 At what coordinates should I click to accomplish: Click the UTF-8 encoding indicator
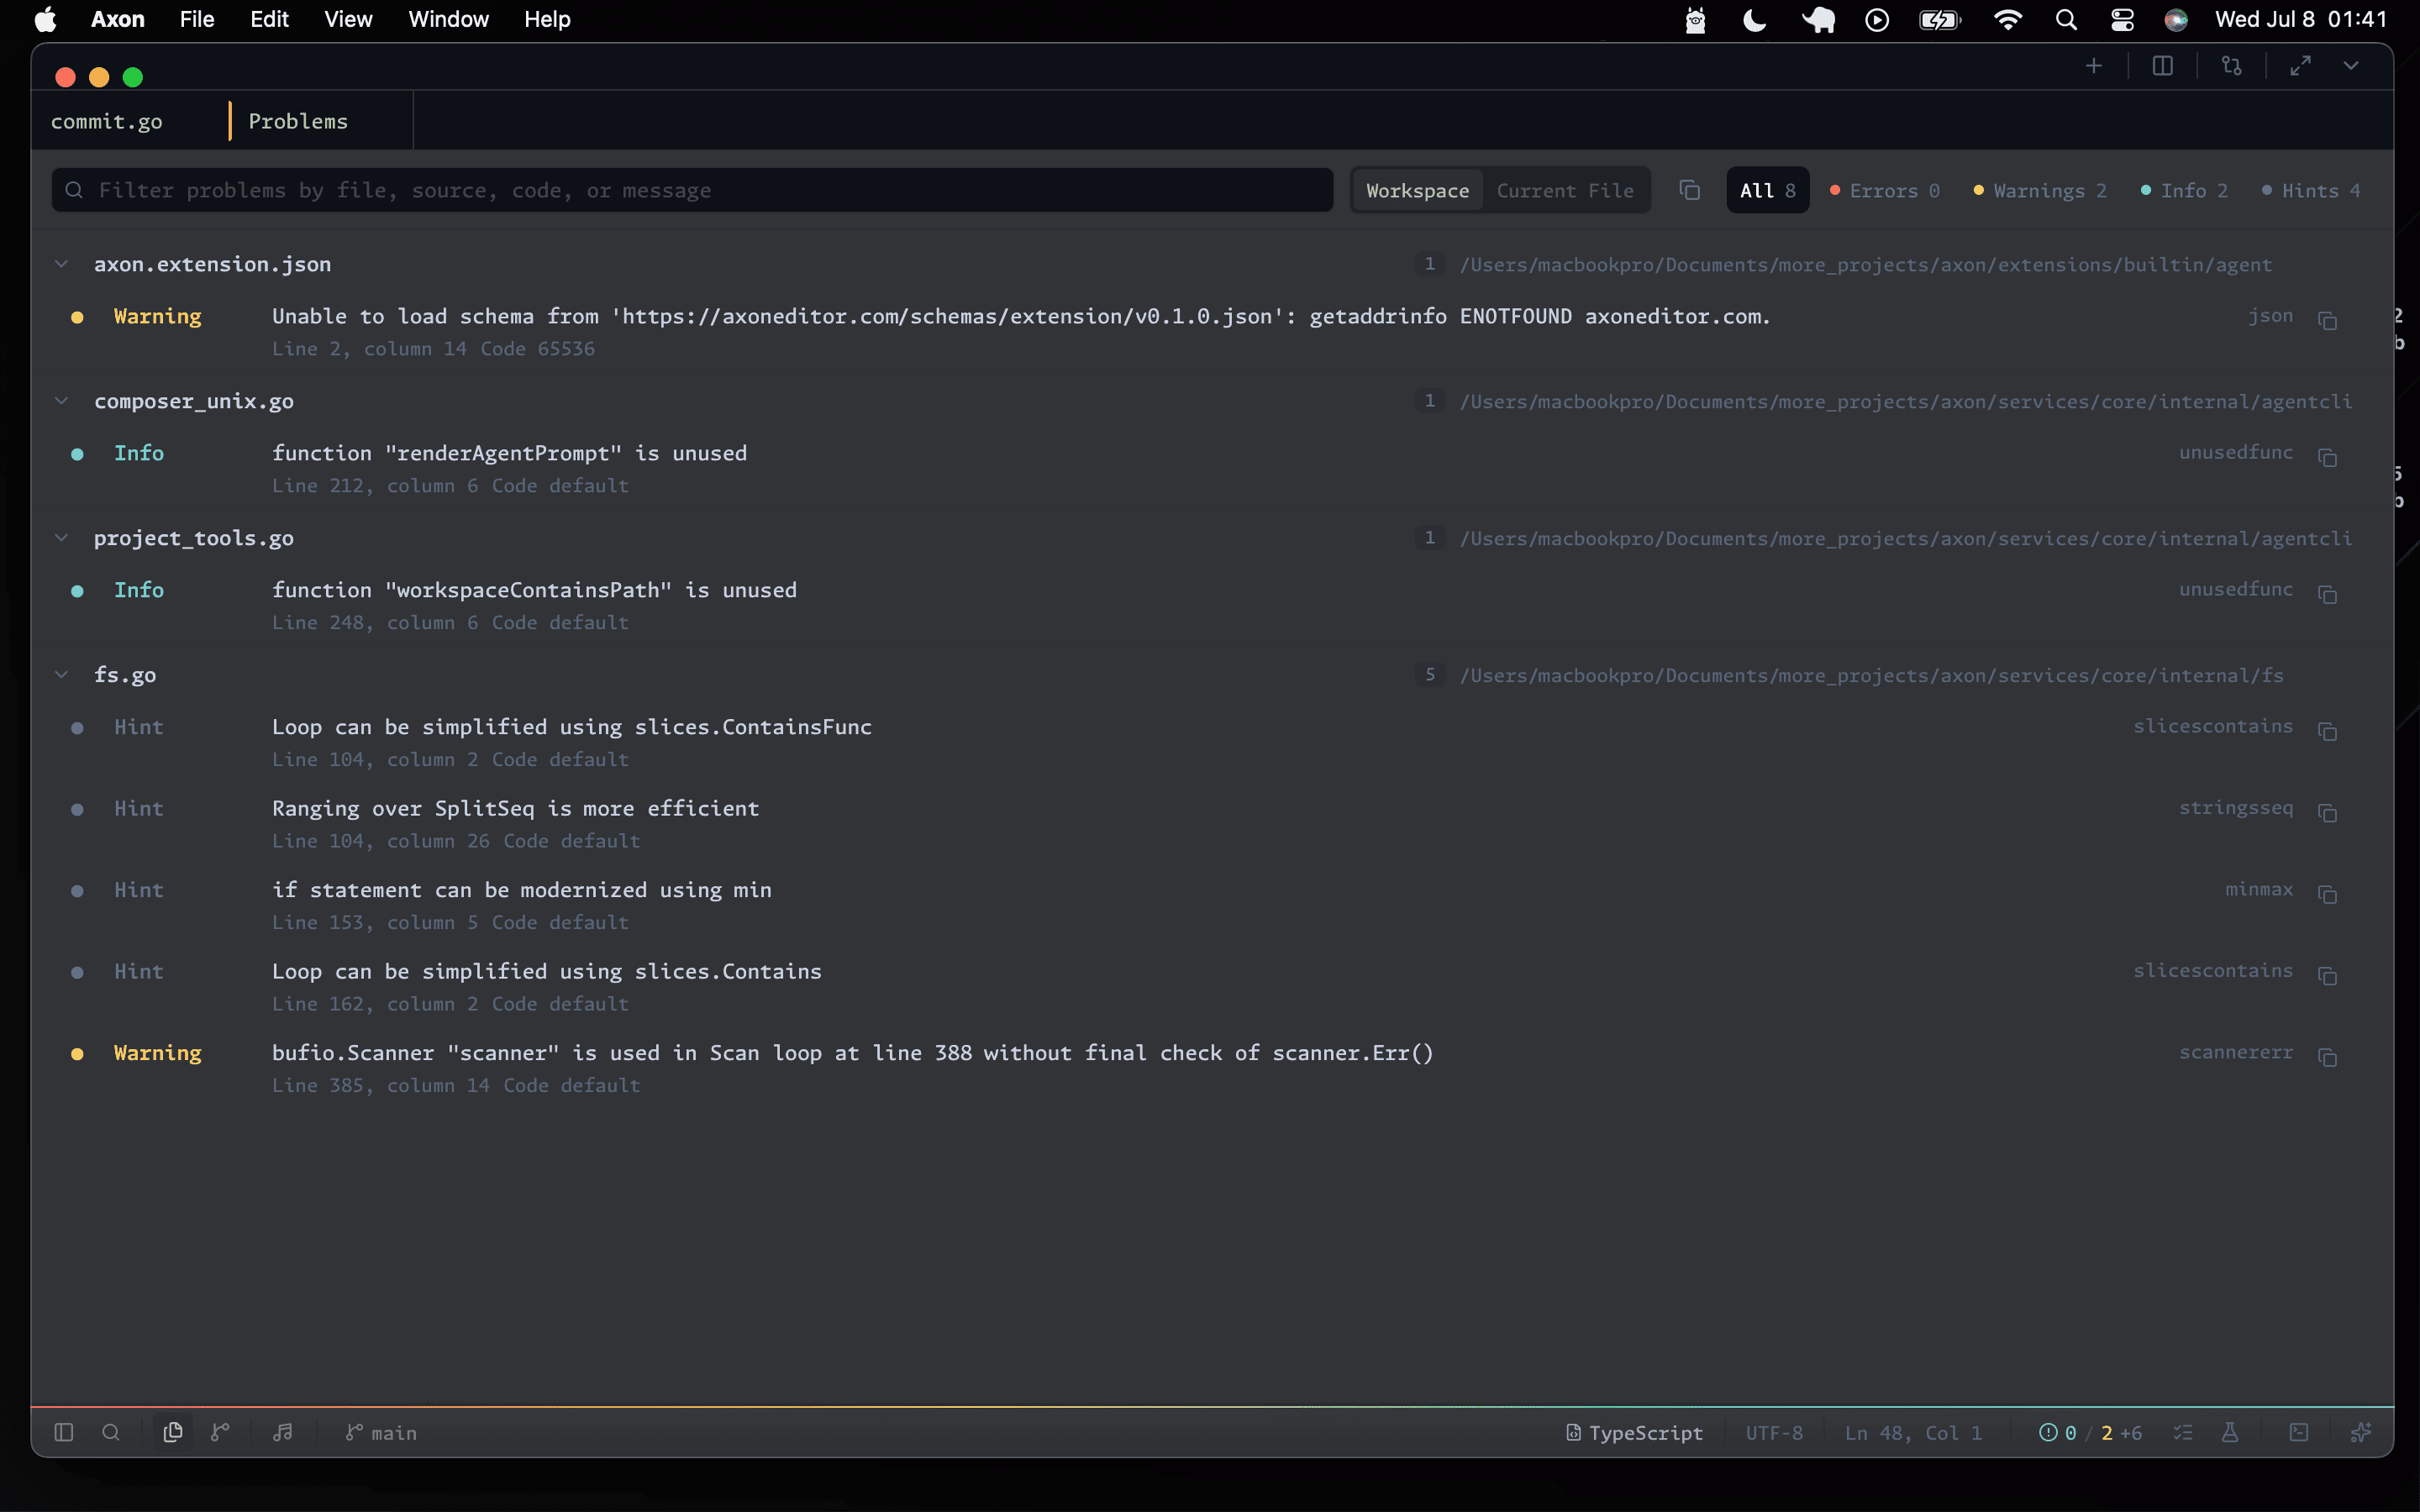(1773, 1432)
